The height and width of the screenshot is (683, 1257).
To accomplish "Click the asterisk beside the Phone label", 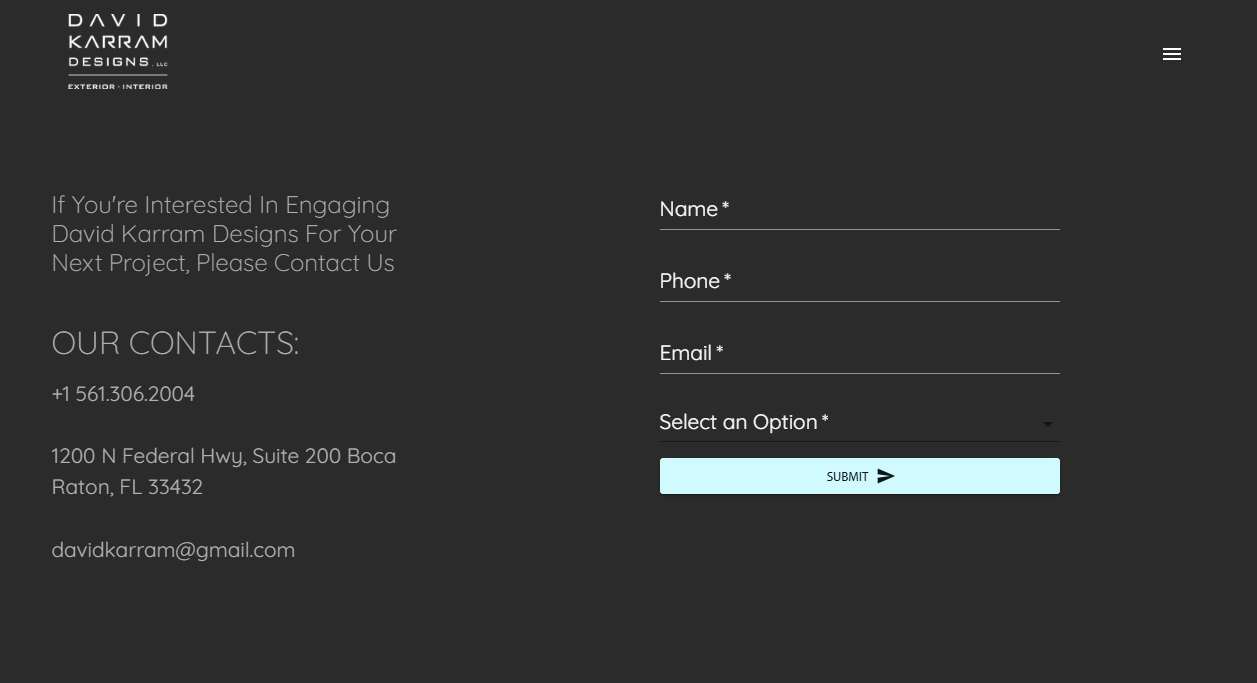I will 727,279.
